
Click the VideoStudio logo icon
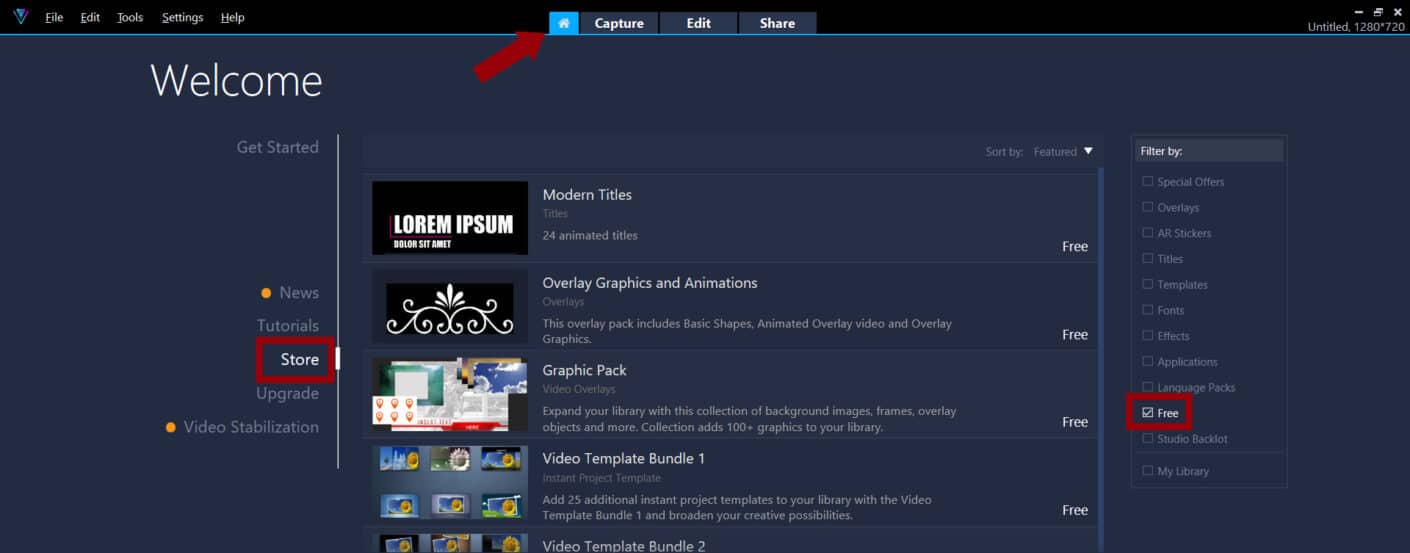click(x=21, y=17)
